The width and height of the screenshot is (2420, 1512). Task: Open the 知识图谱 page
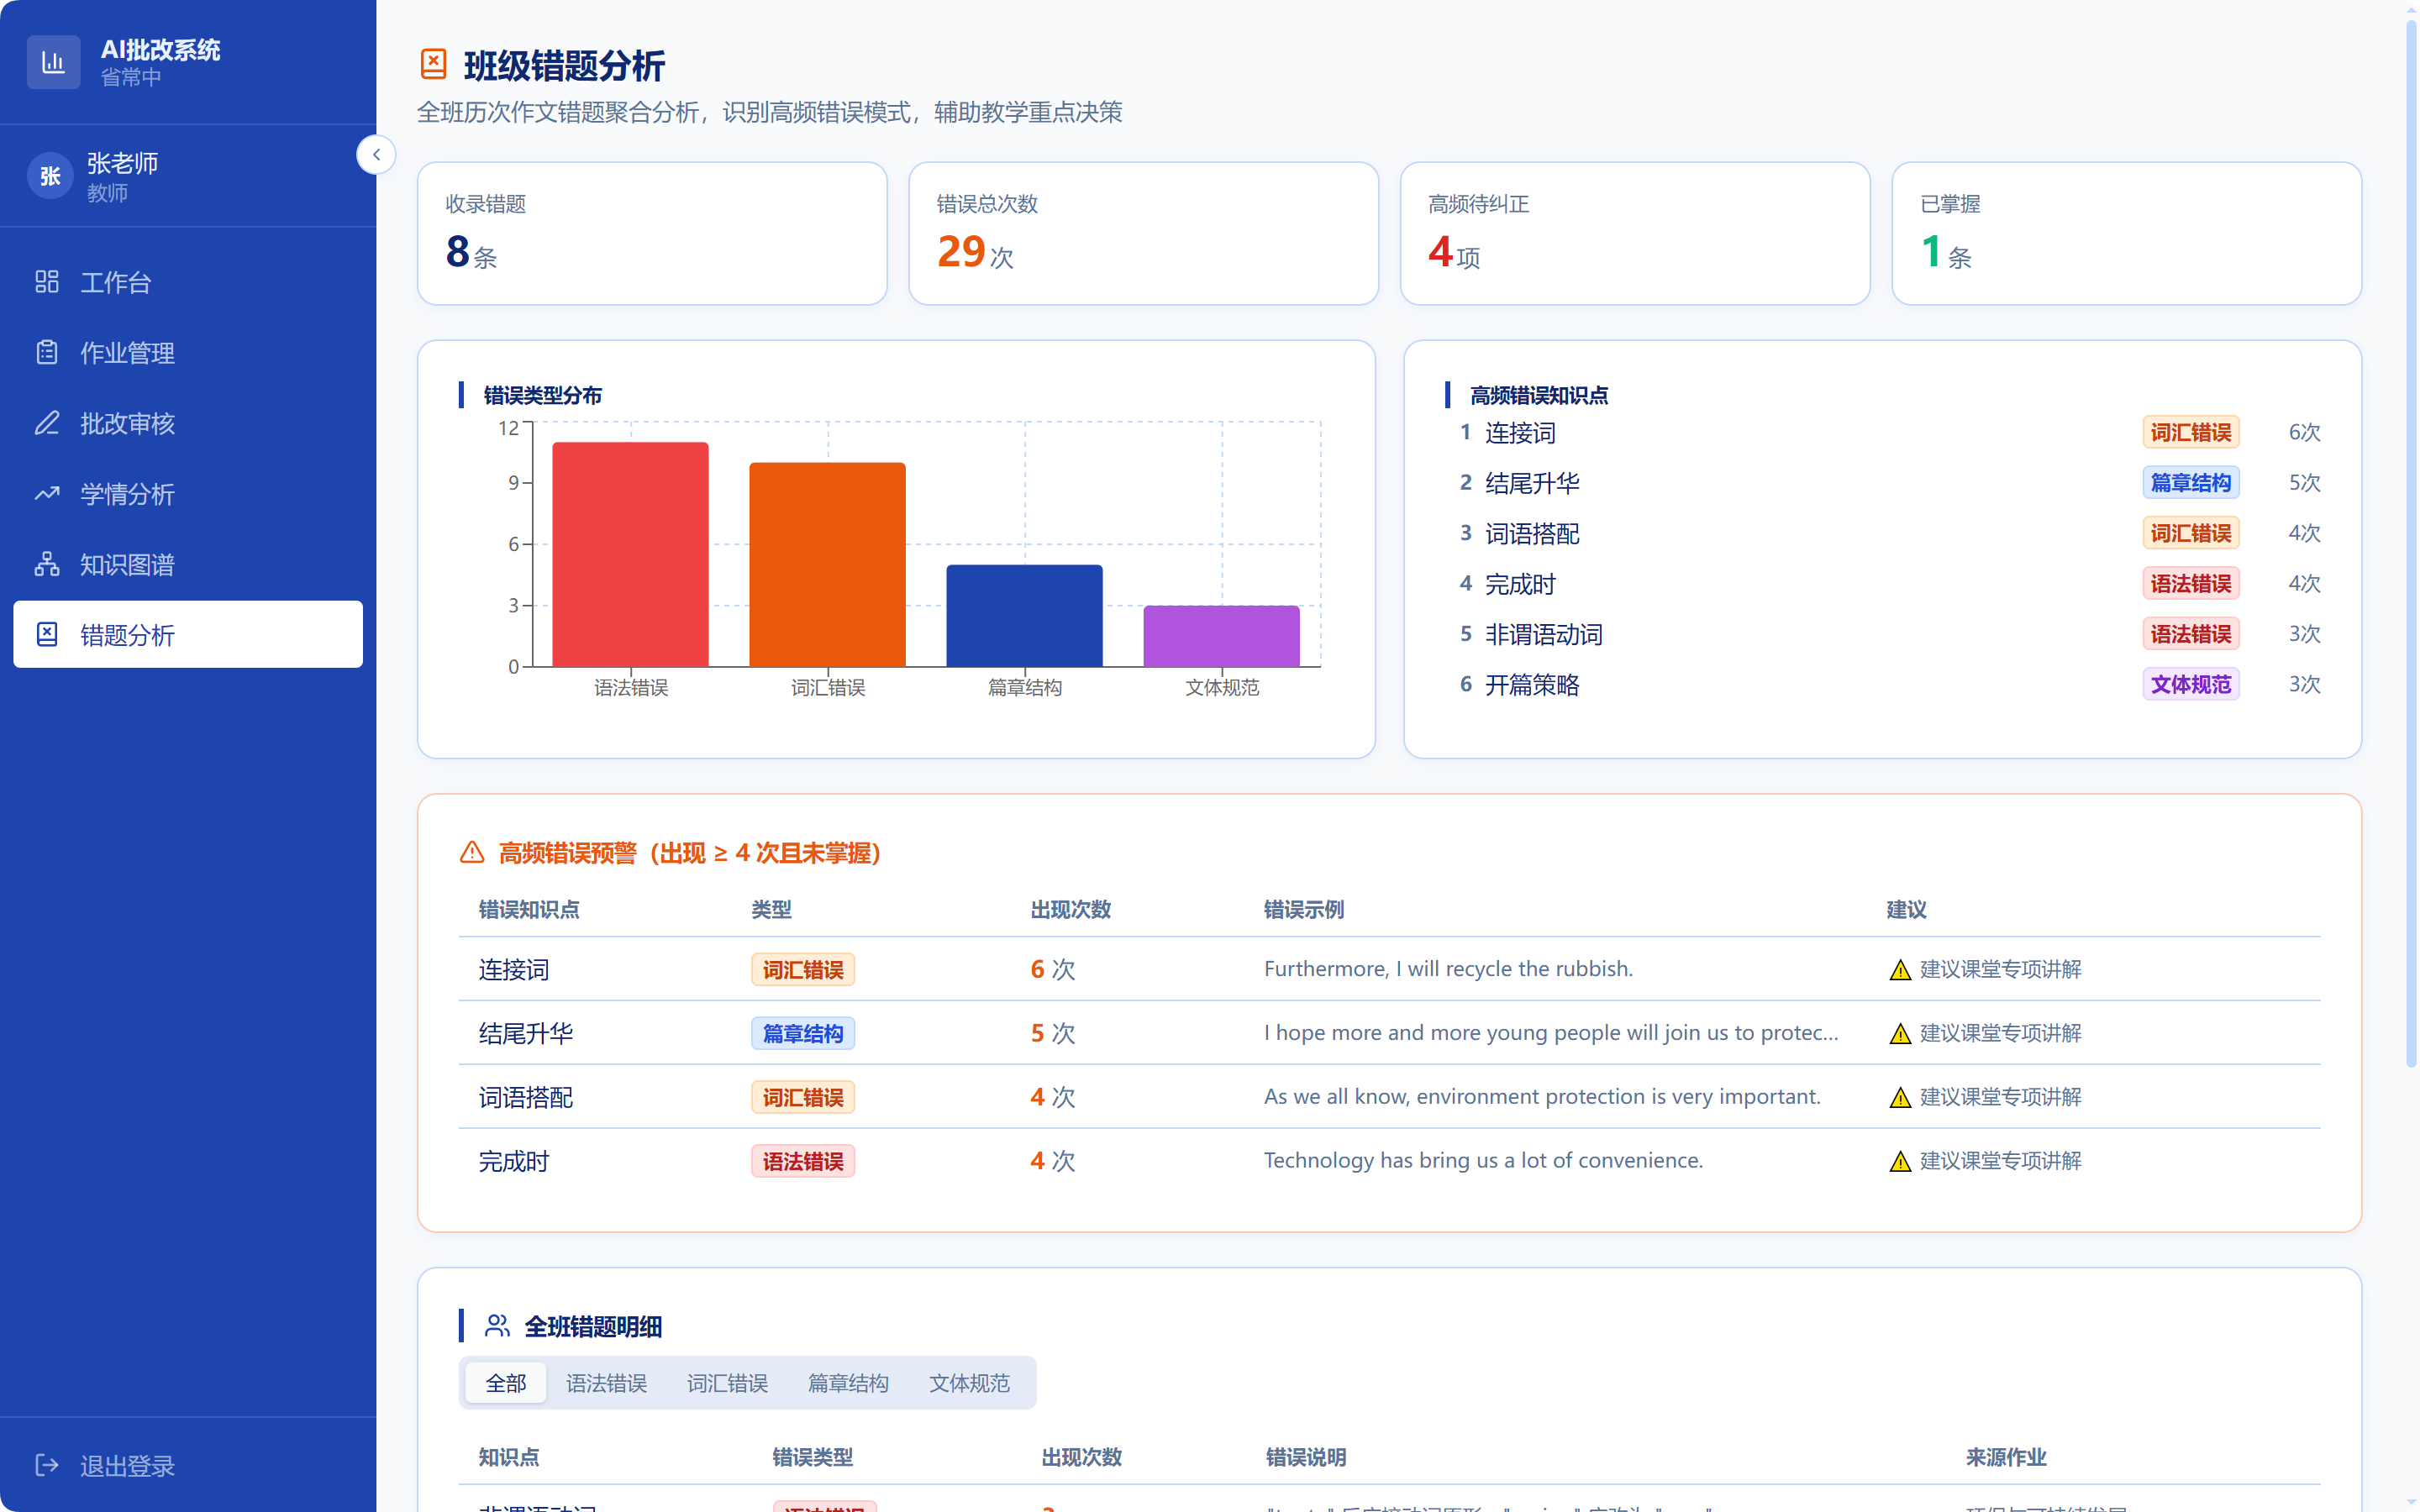(x=188, y=564)
